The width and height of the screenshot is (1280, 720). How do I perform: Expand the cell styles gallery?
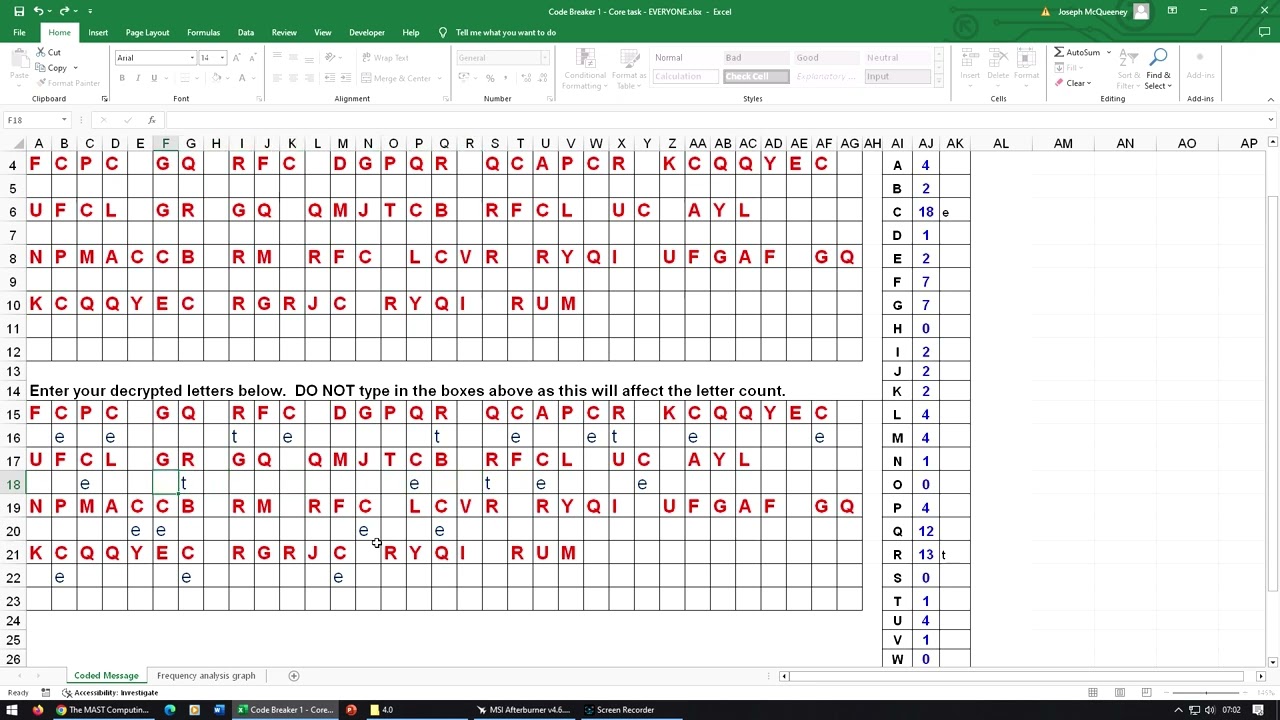[x=940, y=81]
